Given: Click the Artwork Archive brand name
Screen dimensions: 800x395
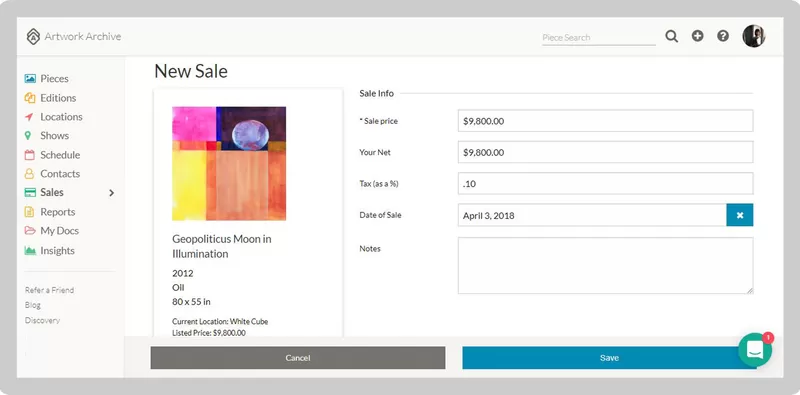Looking at the screenshot, I should 83,36.
